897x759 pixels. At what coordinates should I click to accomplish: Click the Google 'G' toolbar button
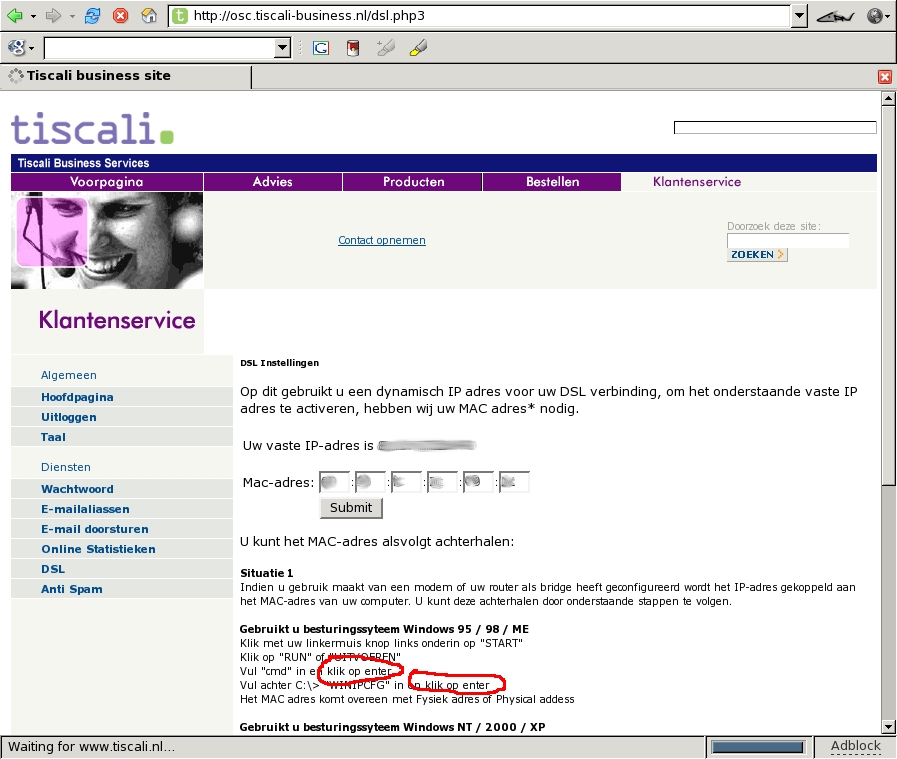(321, 48)
